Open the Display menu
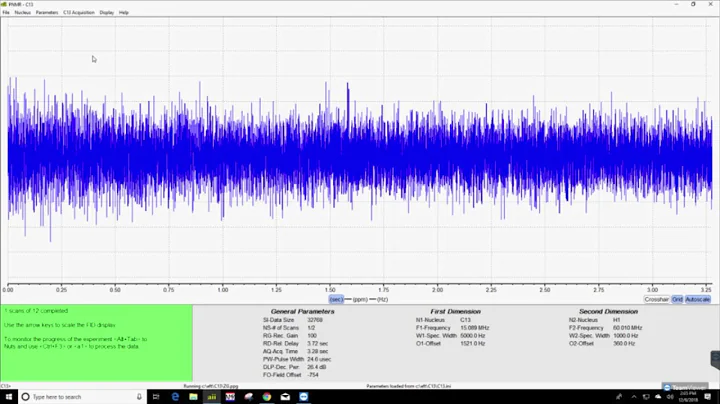The image size is (720, 404). [107, 12]
